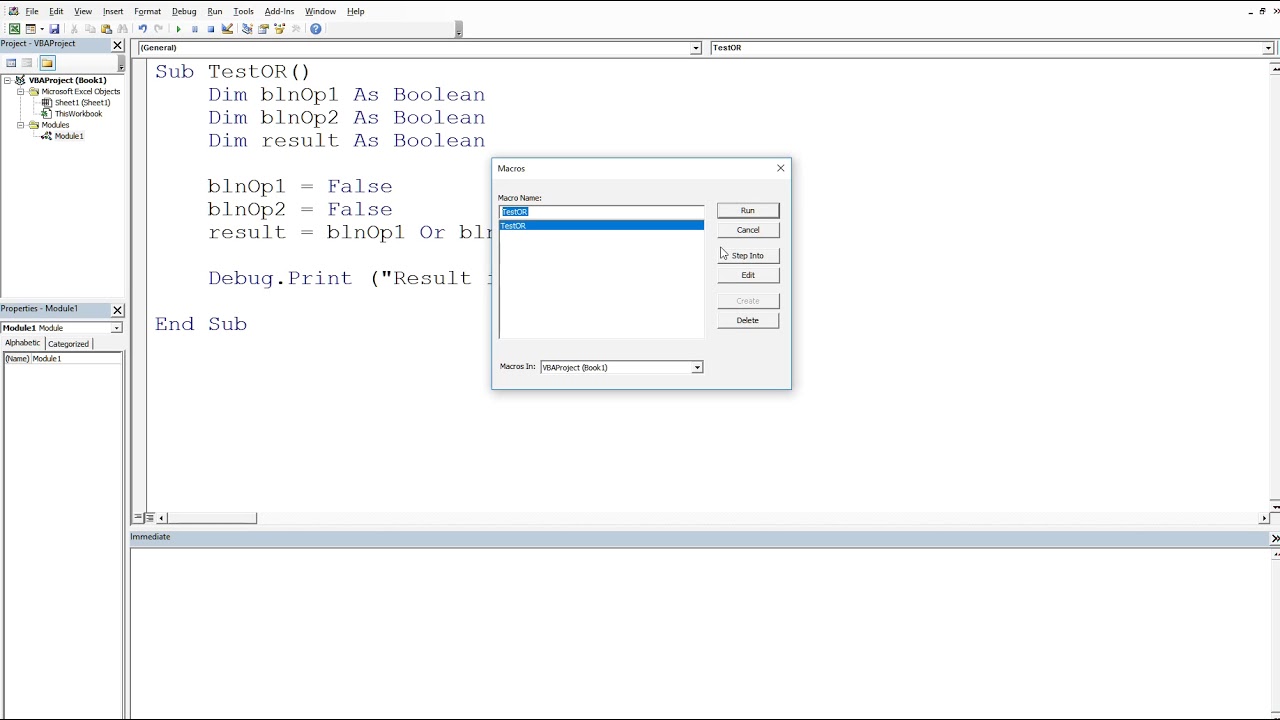The height and width of the screenshot is (720, 1280).
Task: Open Project Explorer toolbar icon
Action: 247,29
